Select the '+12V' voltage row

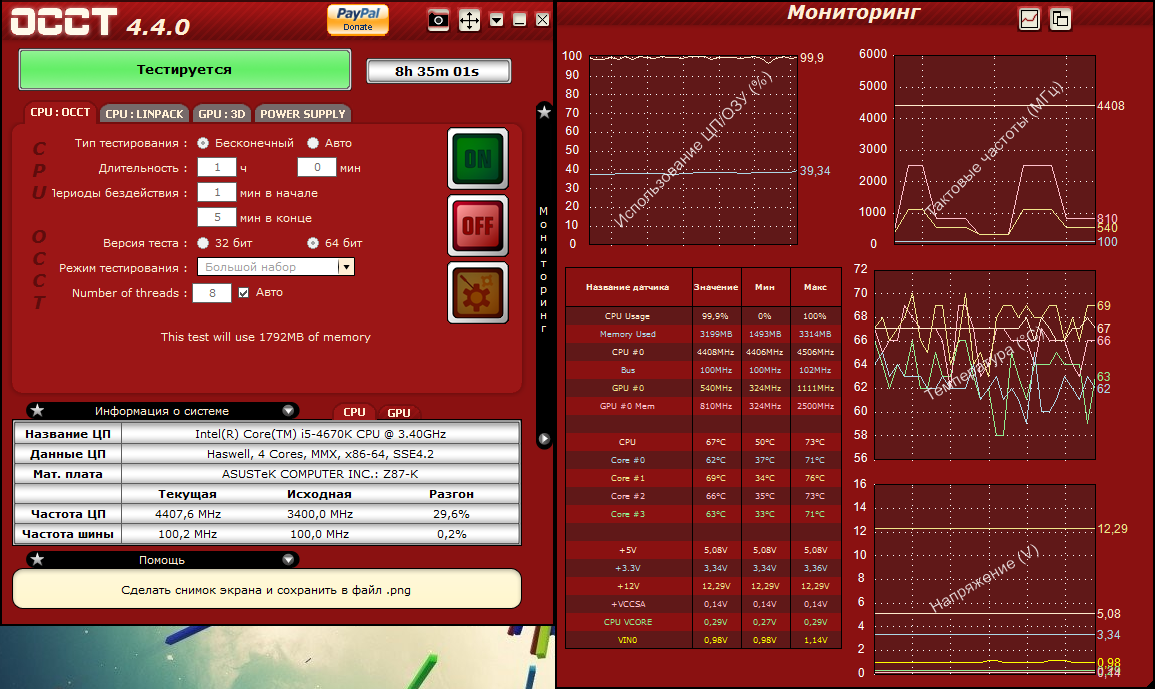tap(703, 586)
